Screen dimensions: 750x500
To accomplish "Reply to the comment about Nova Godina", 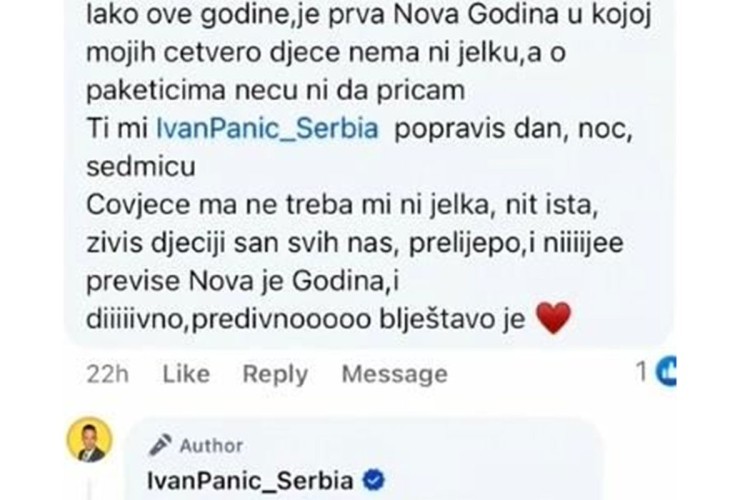I will click(x=276, y=374).
